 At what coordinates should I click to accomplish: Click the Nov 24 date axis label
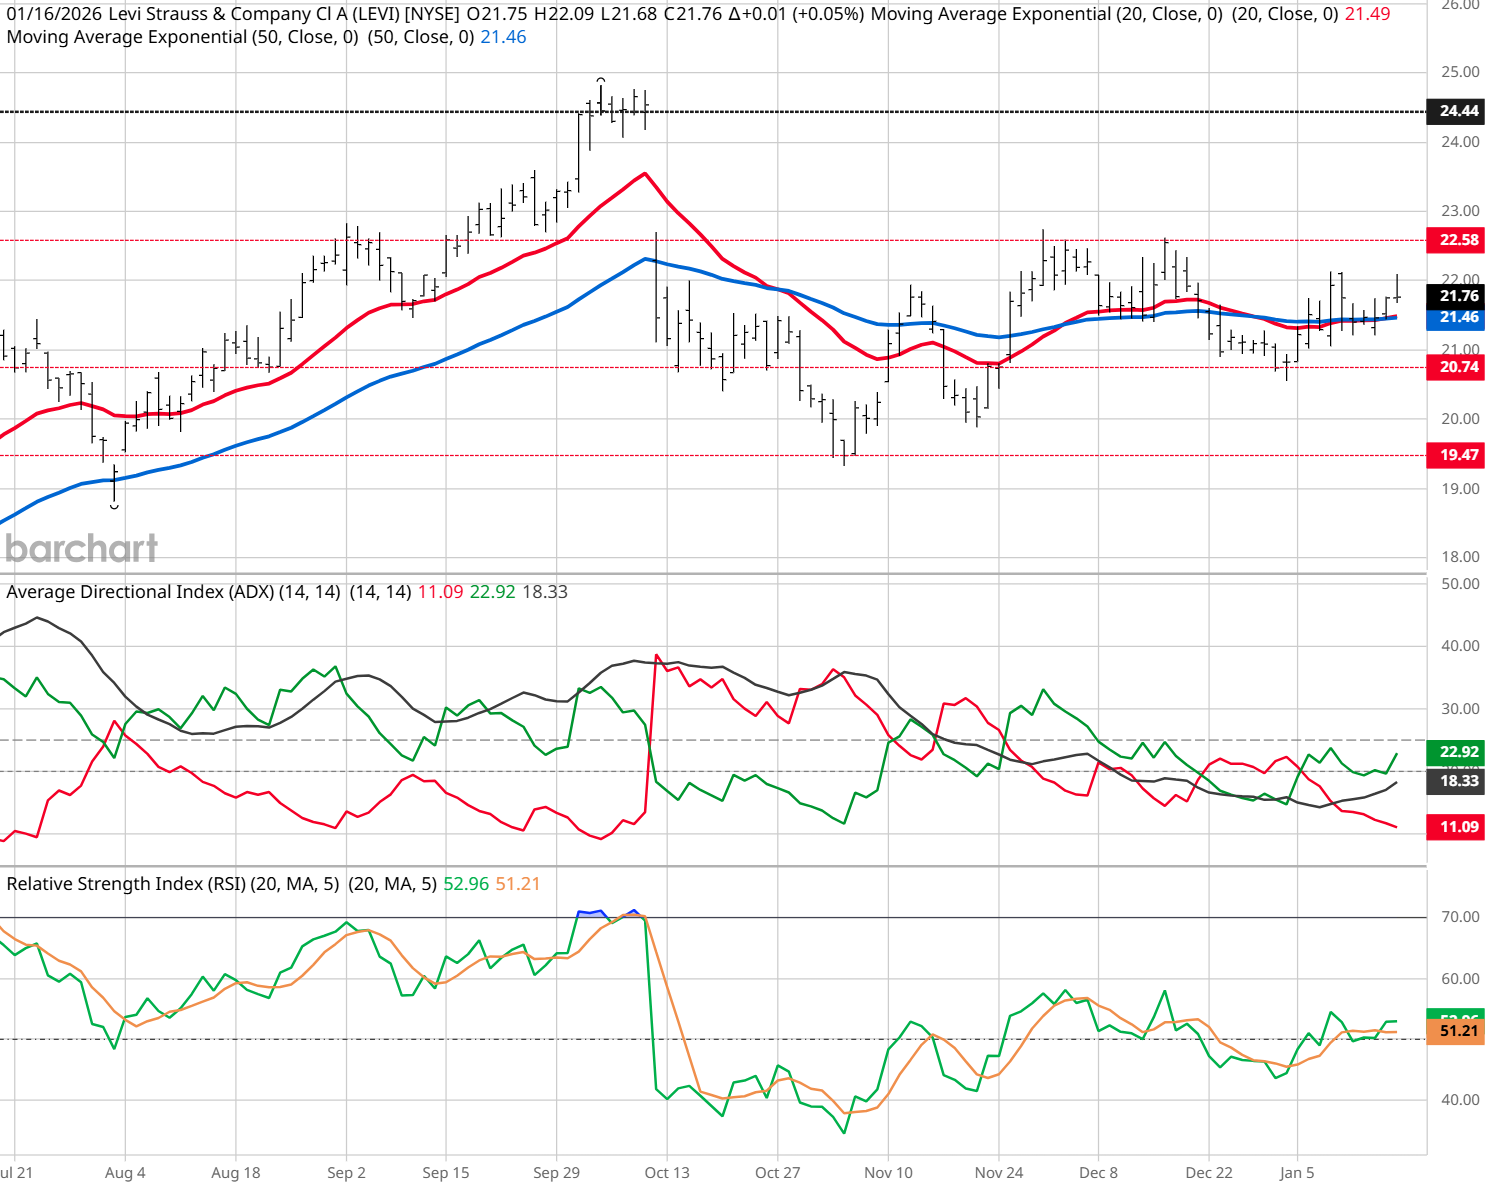(x=999, y=1173)
